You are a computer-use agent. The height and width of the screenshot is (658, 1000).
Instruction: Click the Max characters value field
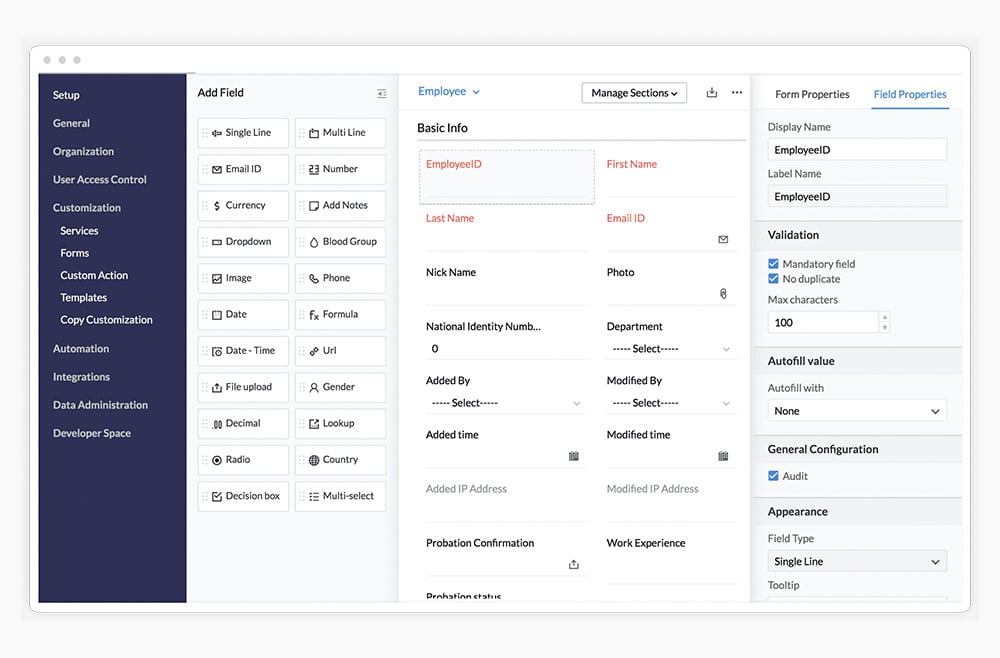tap(823, 323)
